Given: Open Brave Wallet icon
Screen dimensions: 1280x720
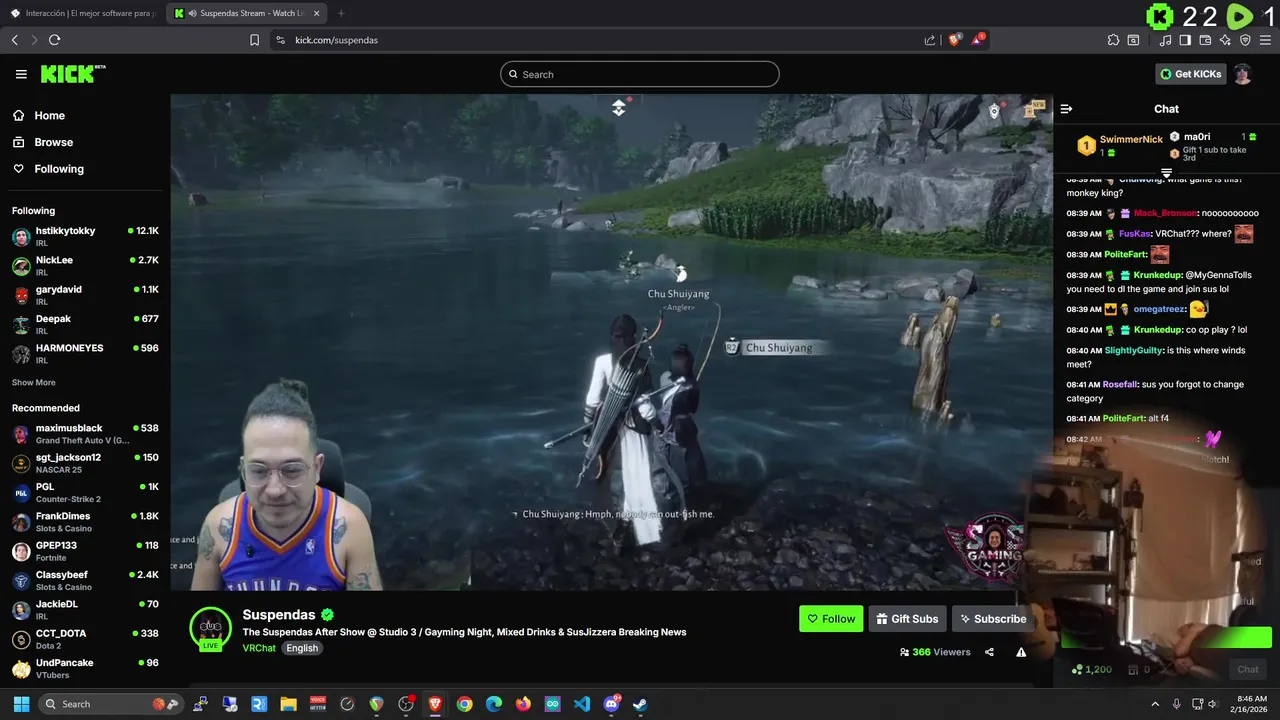Looking at the screenshot, I should (1205, 40).
